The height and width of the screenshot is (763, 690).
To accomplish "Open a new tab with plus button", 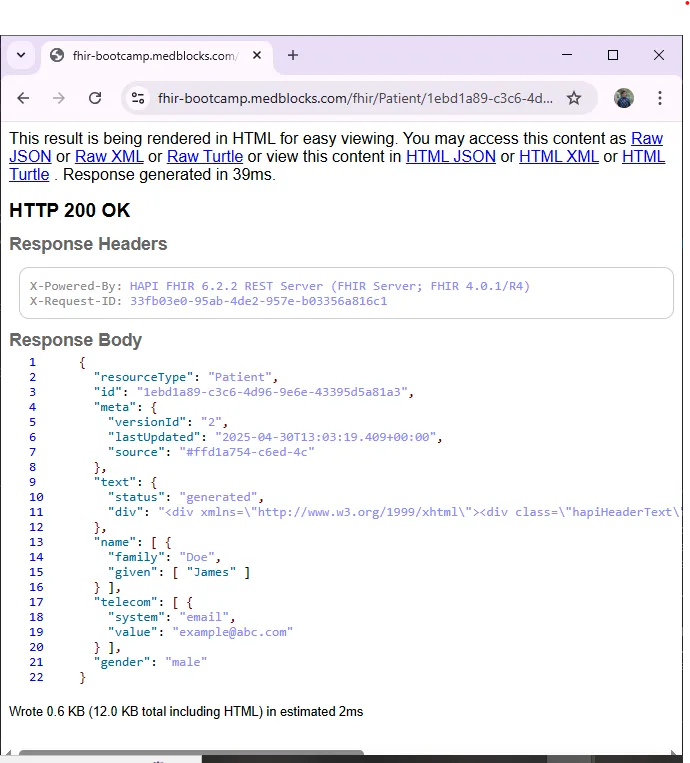I will coord(293,55).
